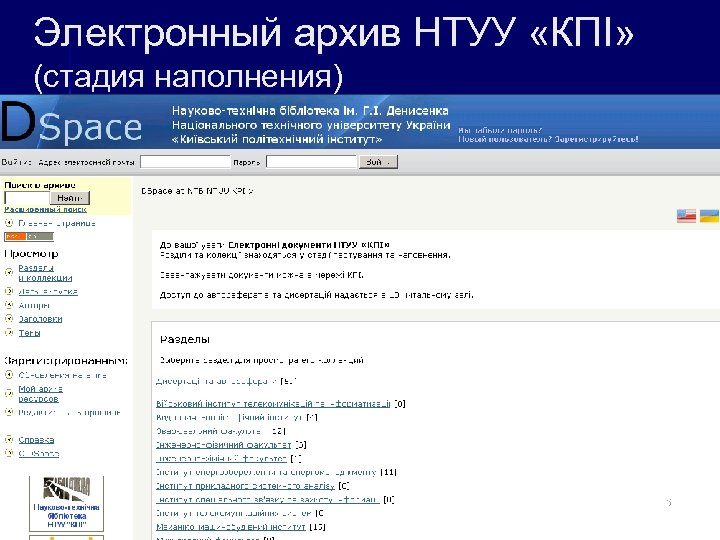
Task: Focus the email address login field
Action: 185,162
